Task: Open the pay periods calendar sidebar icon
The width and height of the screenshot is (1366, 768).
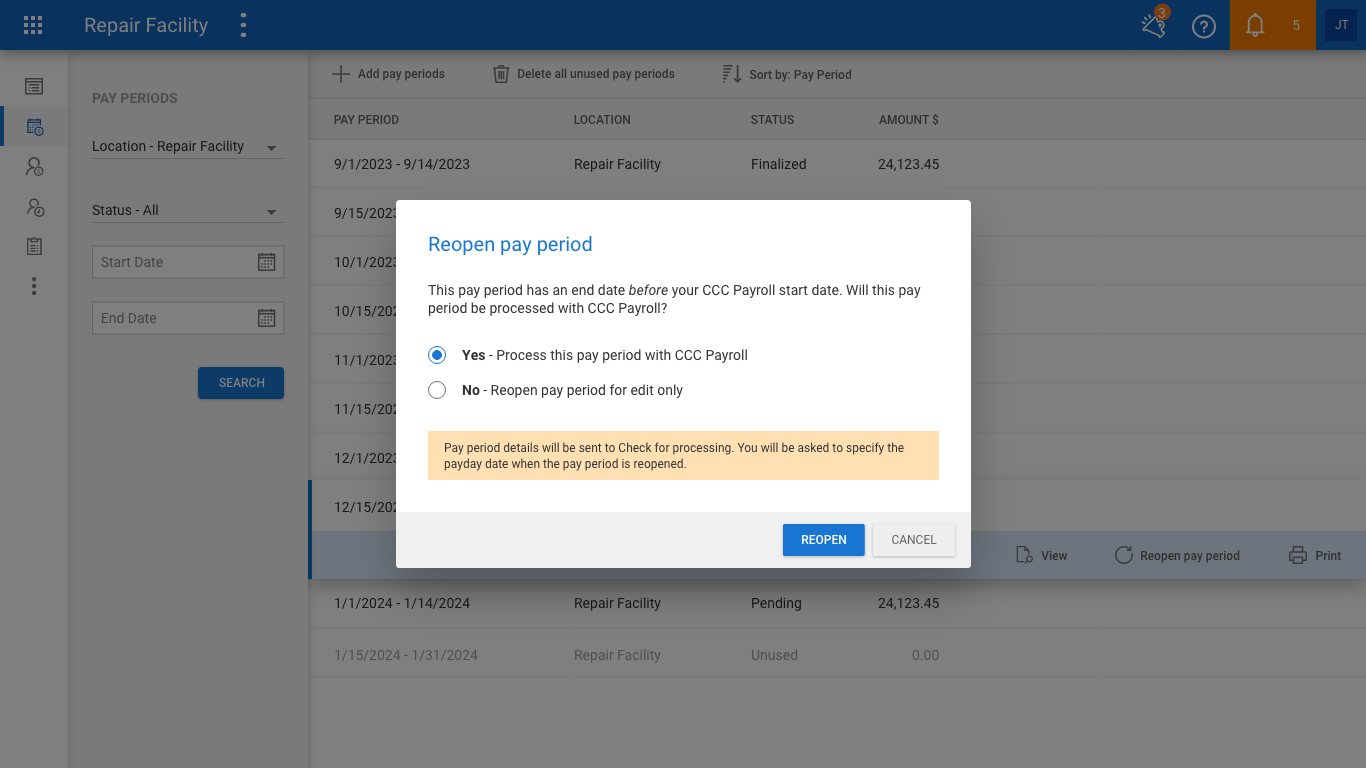Action: click(34, 127)
